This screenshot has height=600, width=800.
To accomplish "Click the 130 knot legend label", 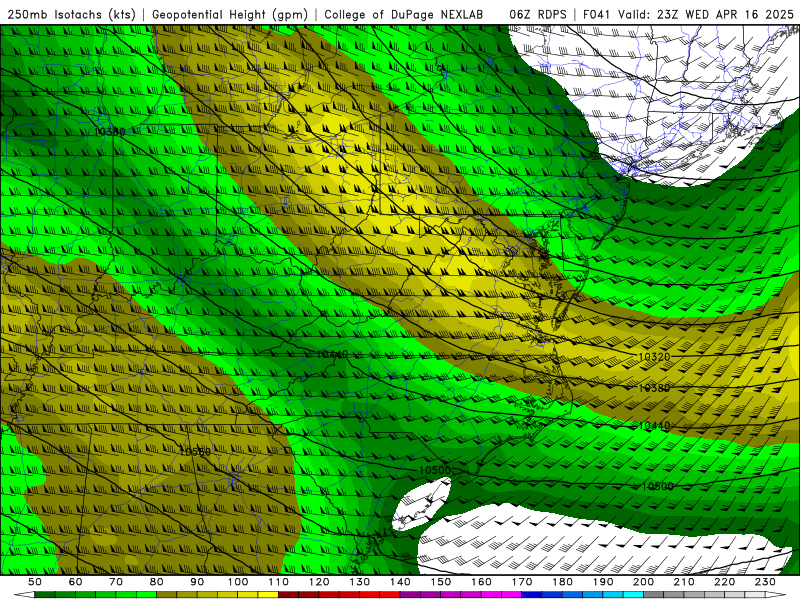I will 360,582.
